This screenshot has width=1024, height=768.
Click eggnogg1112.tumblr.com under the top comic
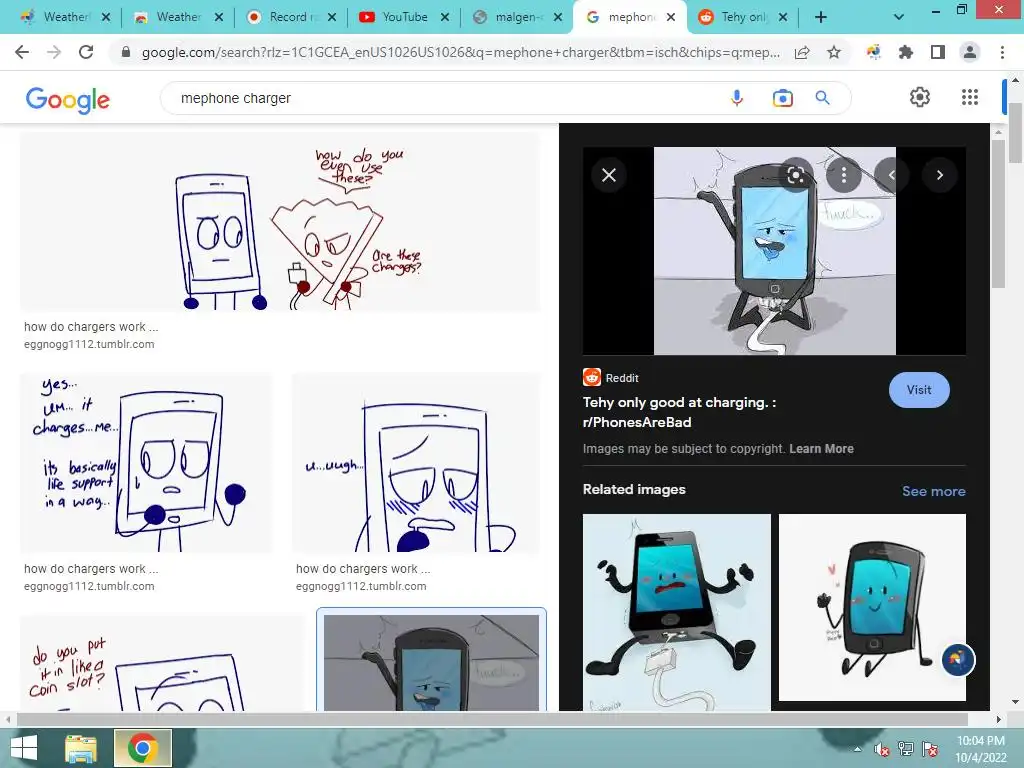(x=89, y=344)
